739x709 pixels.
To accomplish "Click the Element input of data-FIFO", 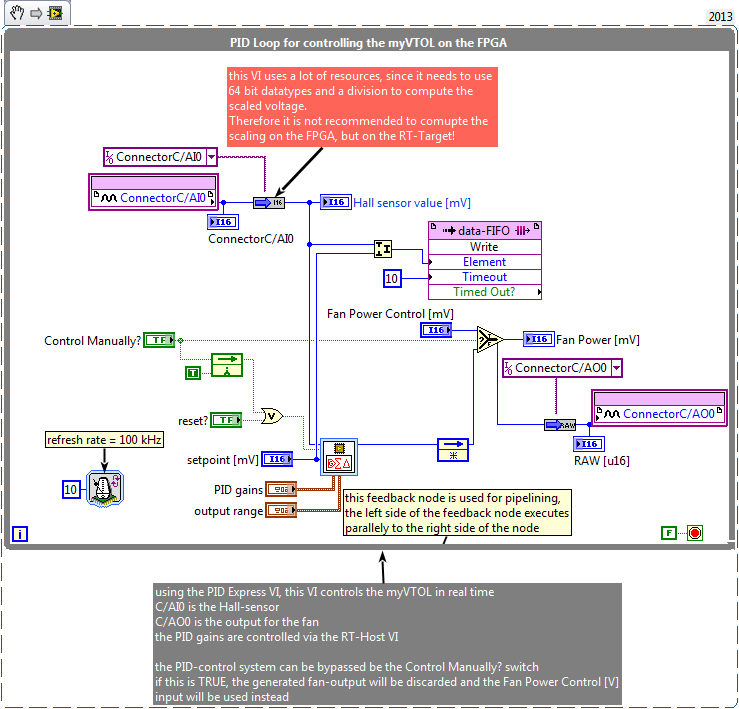I will pyautogui.click(x=484, y=262).
